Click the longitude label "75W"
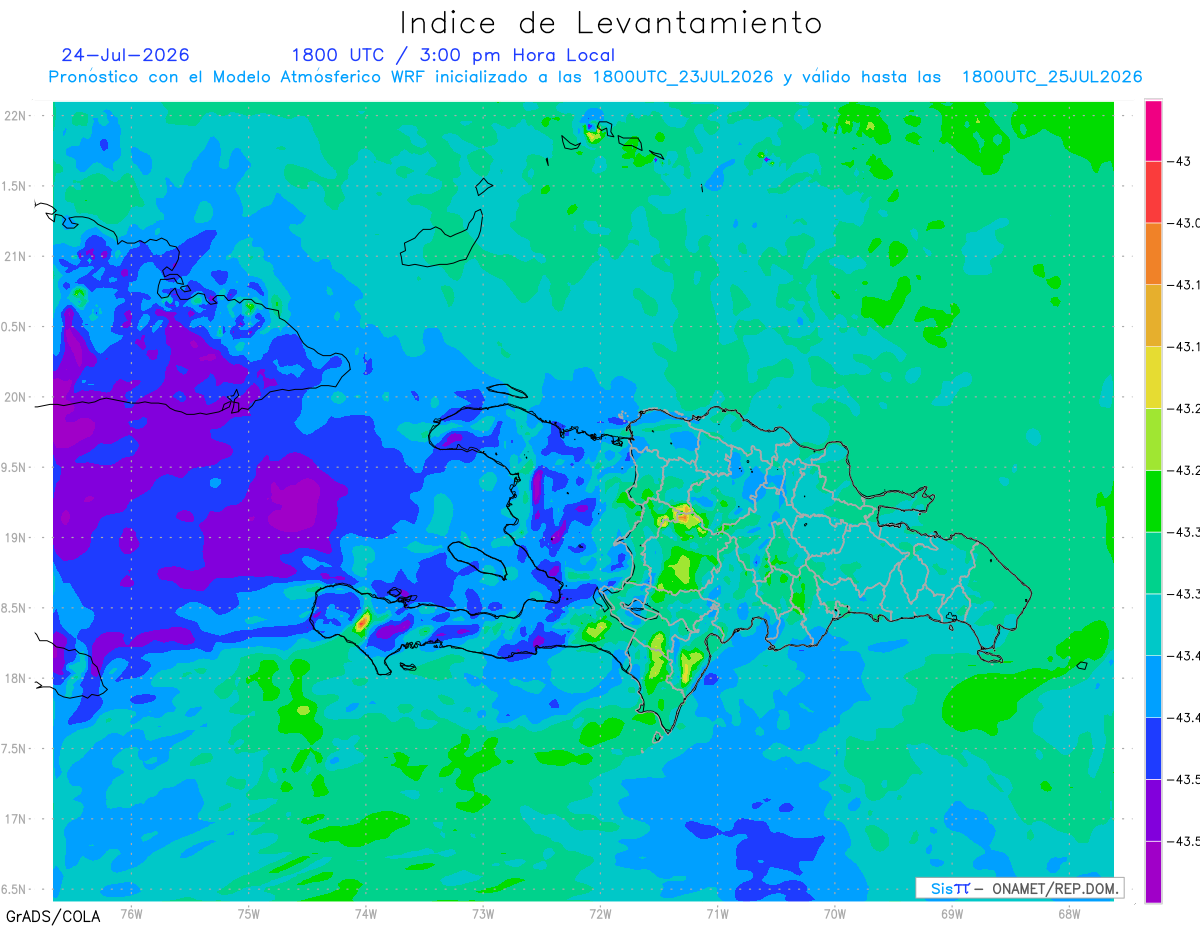 click(249, 913)
